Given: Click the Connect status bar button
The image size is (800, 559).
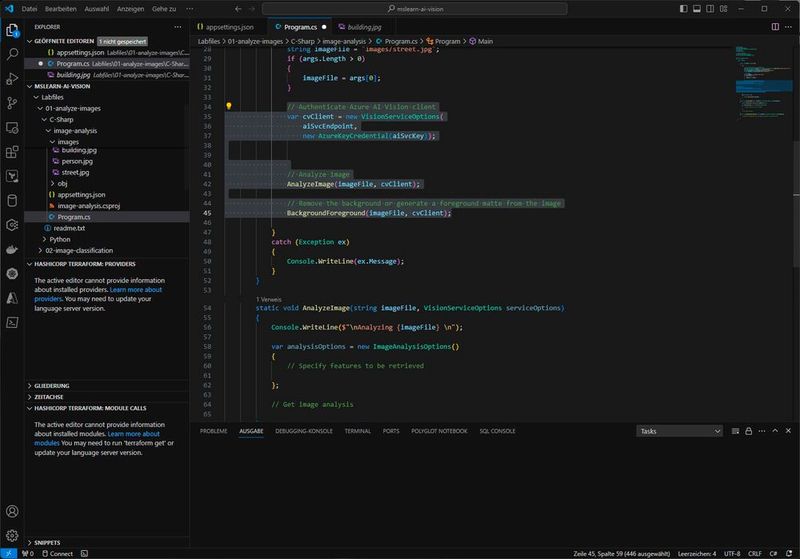Looking at the screenshot, I should click(58, 553).
